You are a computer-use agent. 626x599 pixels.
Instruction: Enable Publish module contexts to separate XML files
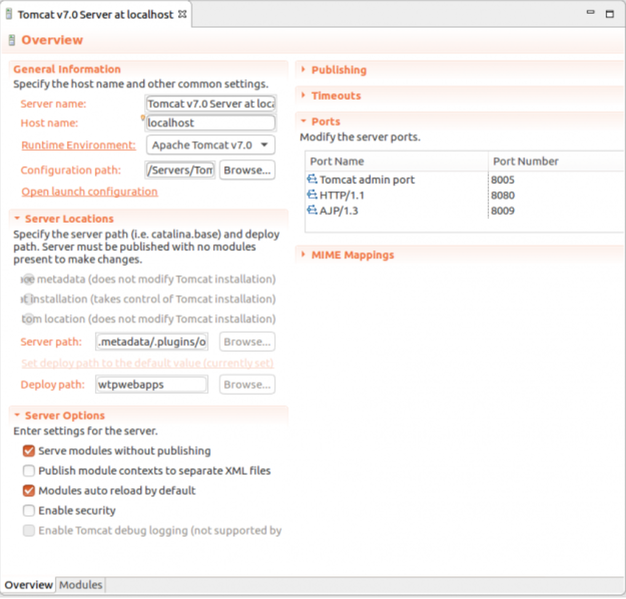(x=29, y=471)
